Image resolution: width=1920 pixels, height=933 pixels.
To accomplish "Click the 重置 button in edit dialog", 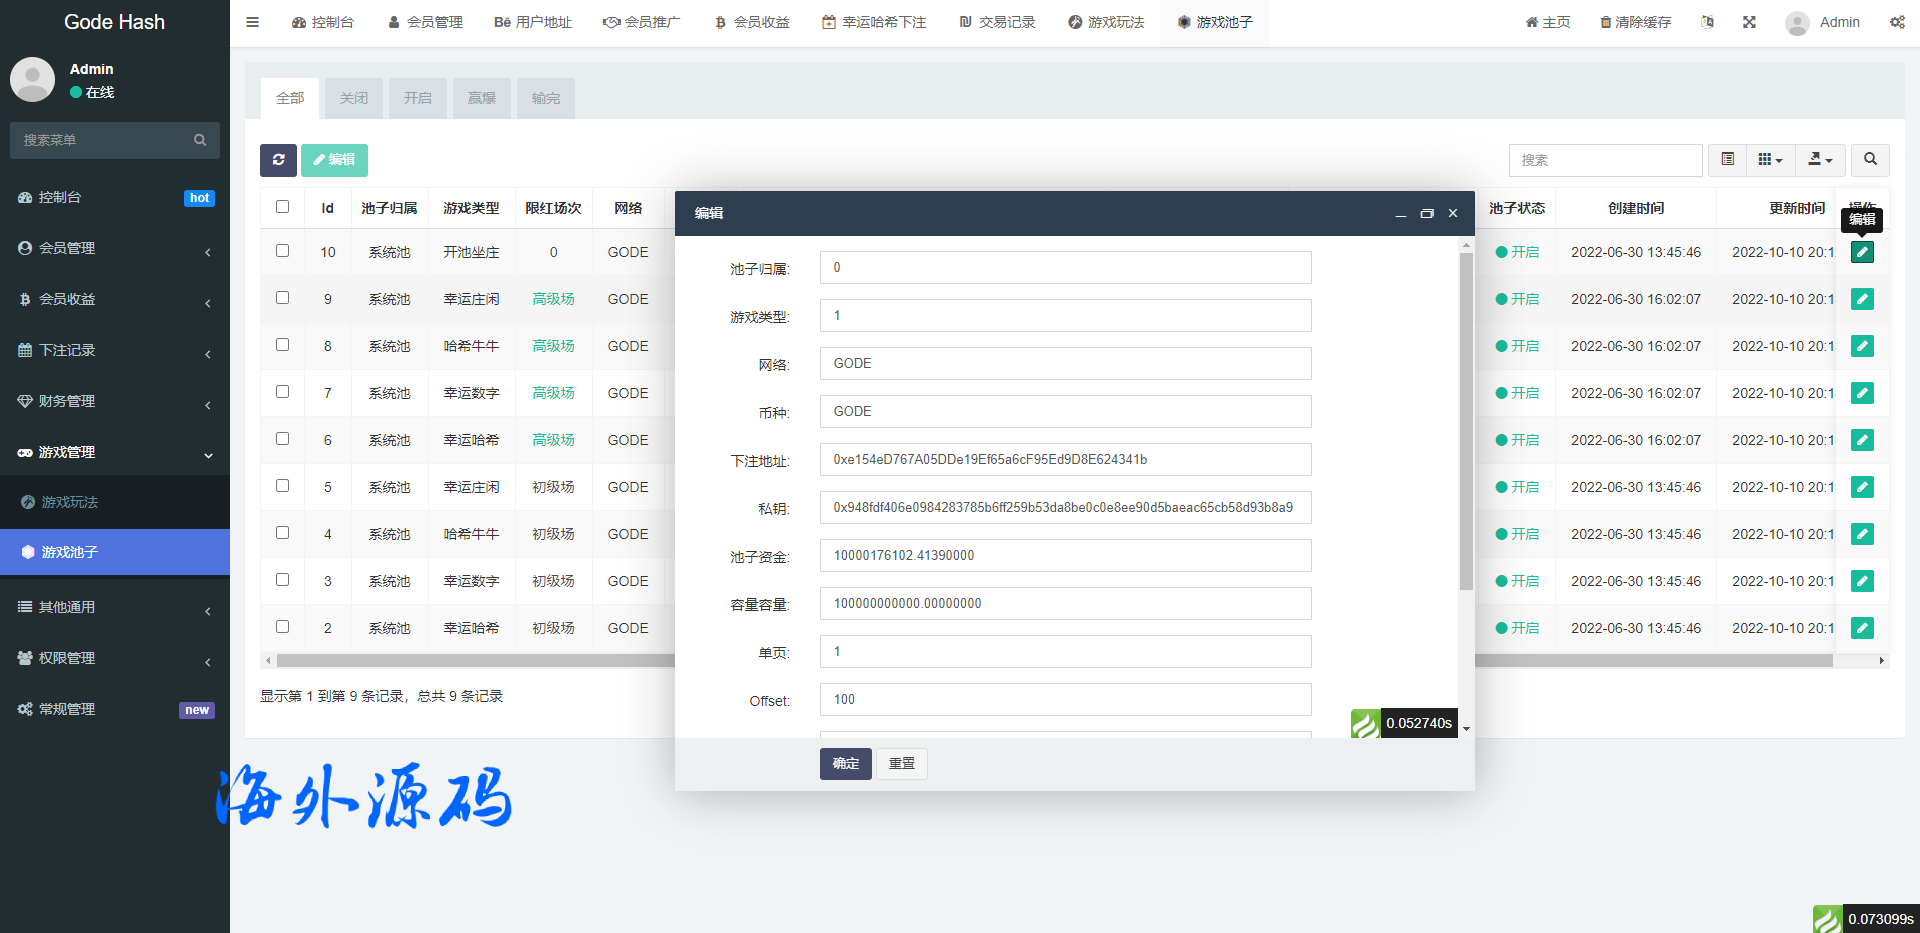I will pyautogui.click(x=902, y=764).
